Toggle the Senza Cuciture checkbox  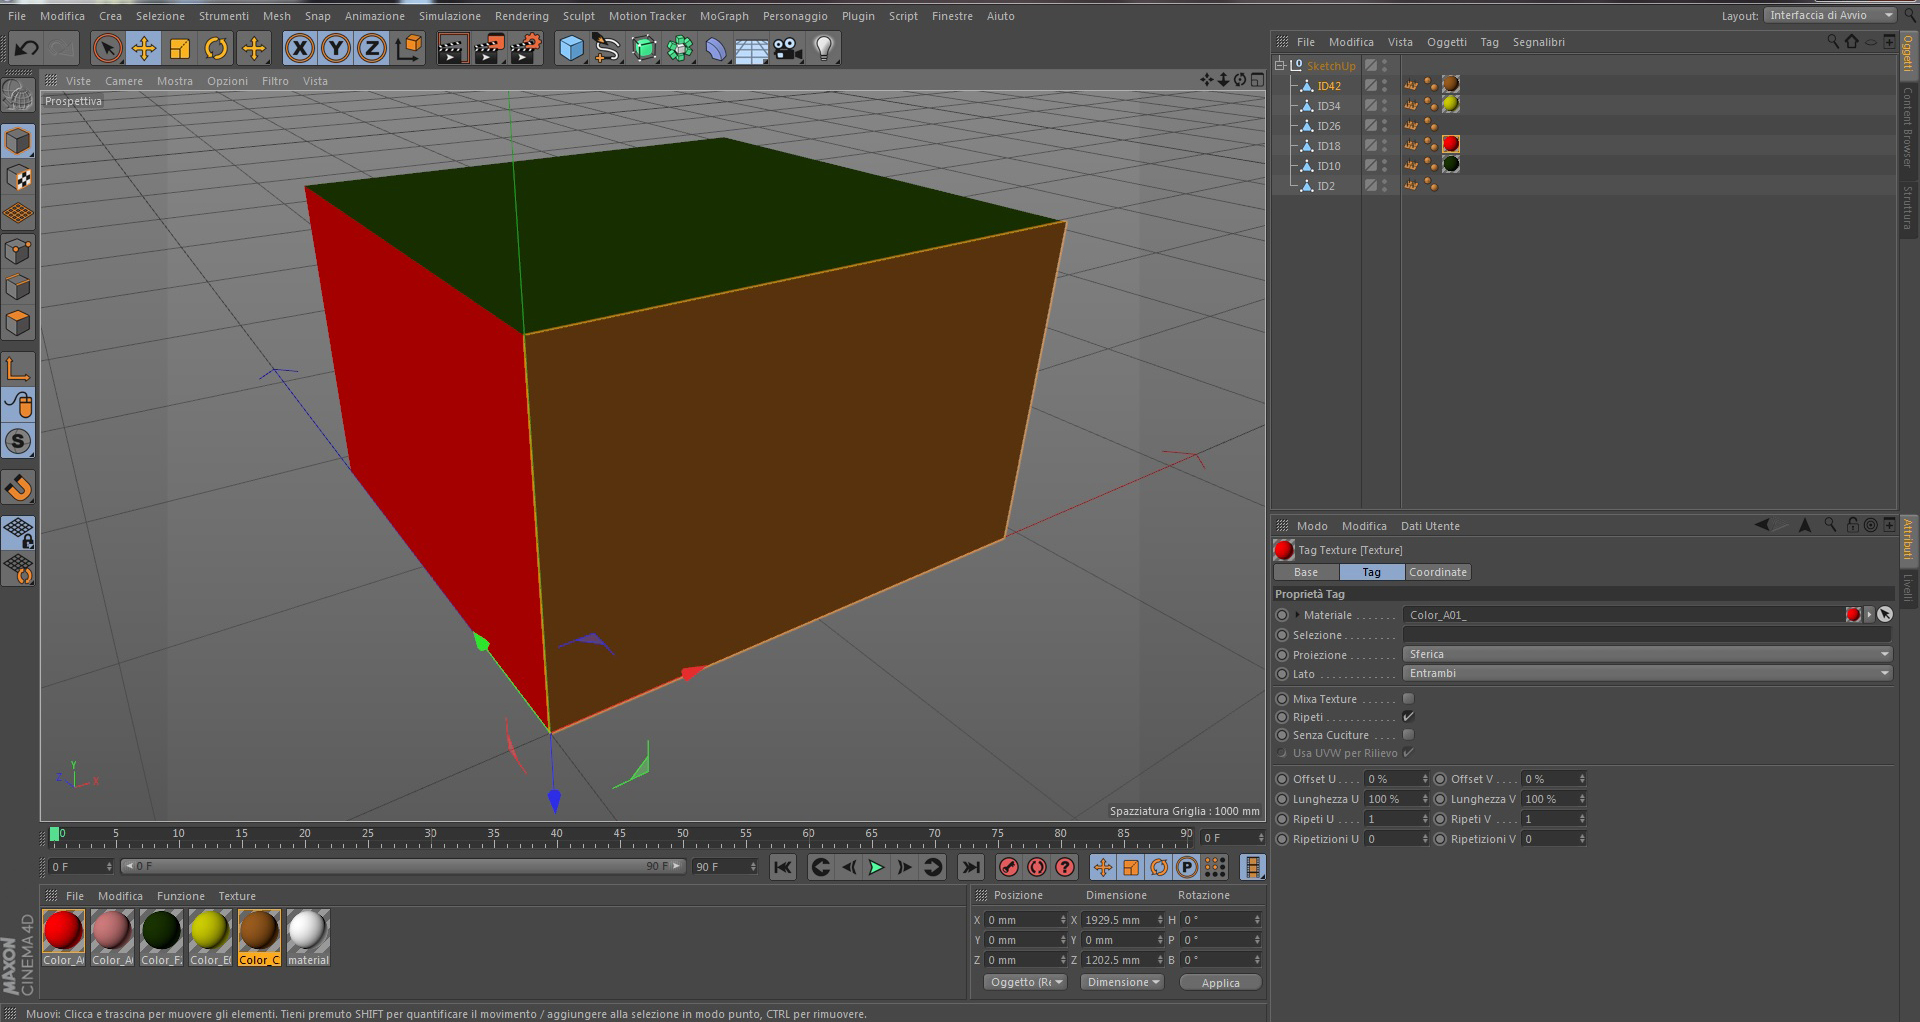tap(1408, 735)
